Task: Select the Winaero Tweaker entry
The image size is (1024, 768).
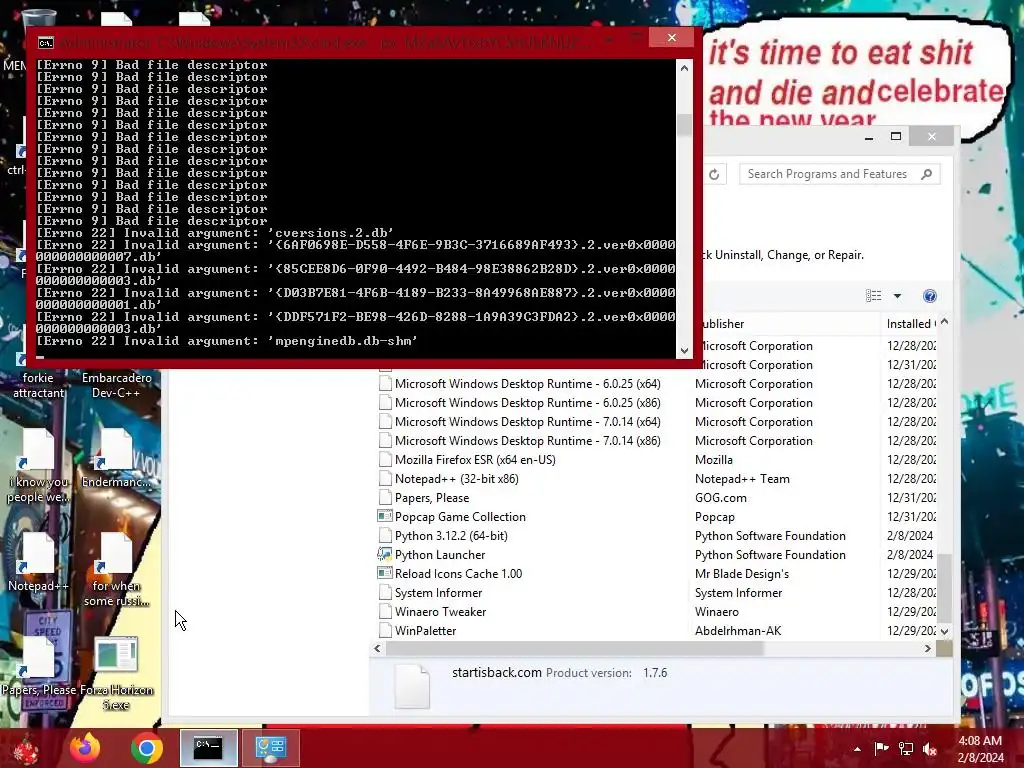Action: click(x=440, y=611)
